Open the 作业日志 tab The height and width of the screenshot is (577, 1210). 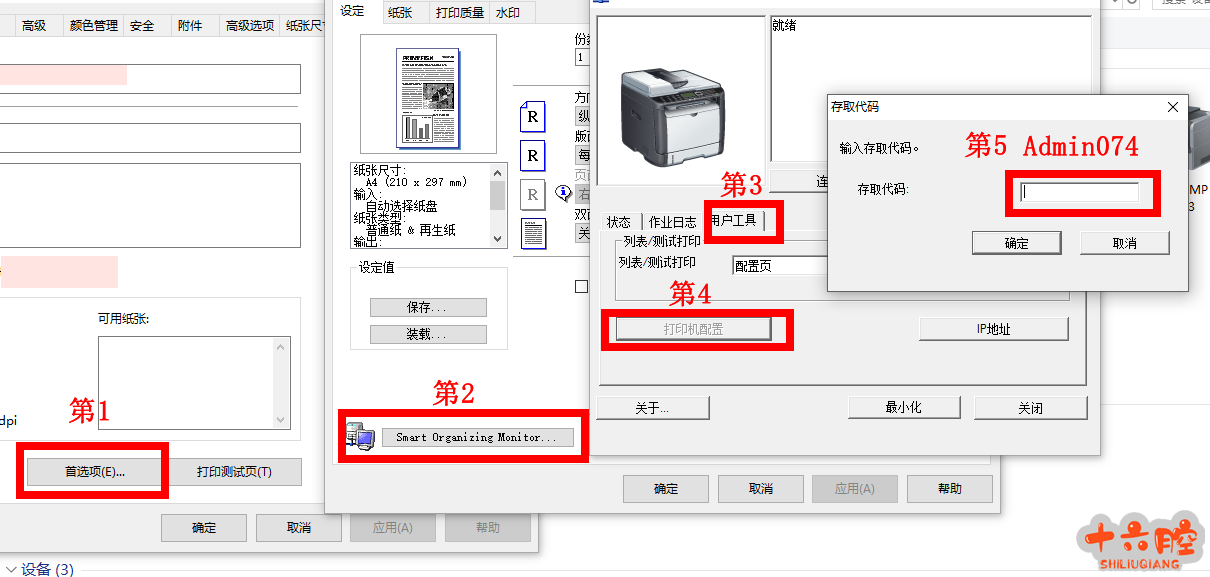[x=672, y=222]
